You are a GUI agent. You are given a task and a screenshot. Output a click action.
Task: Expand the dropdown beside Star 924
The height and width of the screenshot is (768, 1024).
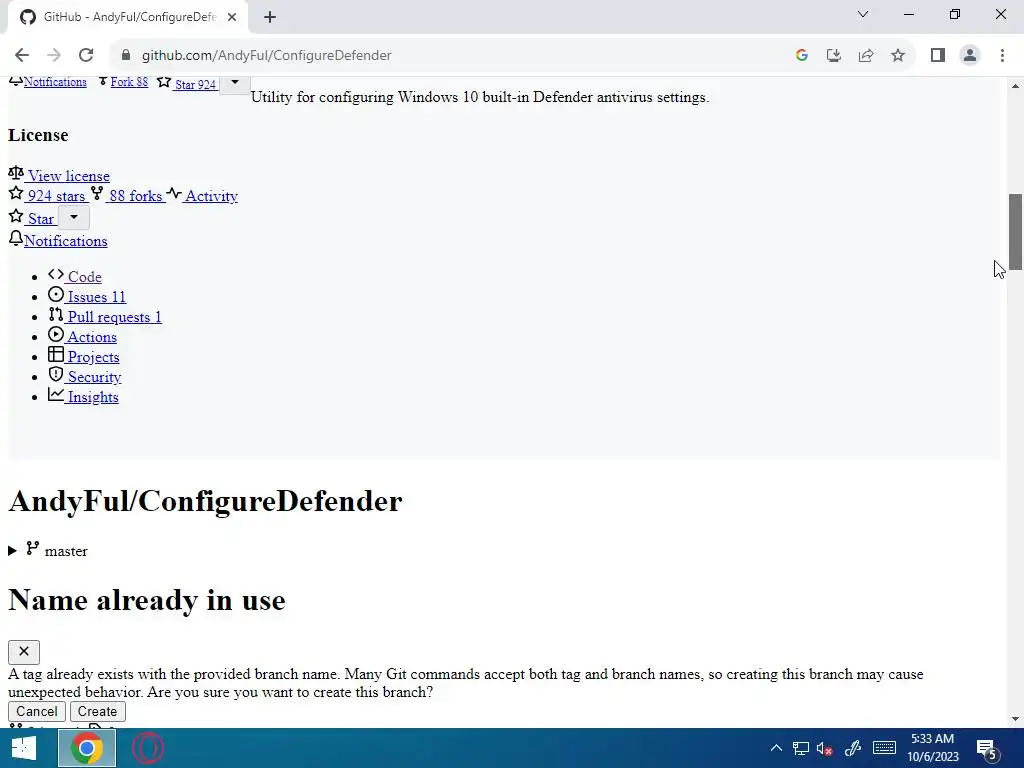click(235, 84)
